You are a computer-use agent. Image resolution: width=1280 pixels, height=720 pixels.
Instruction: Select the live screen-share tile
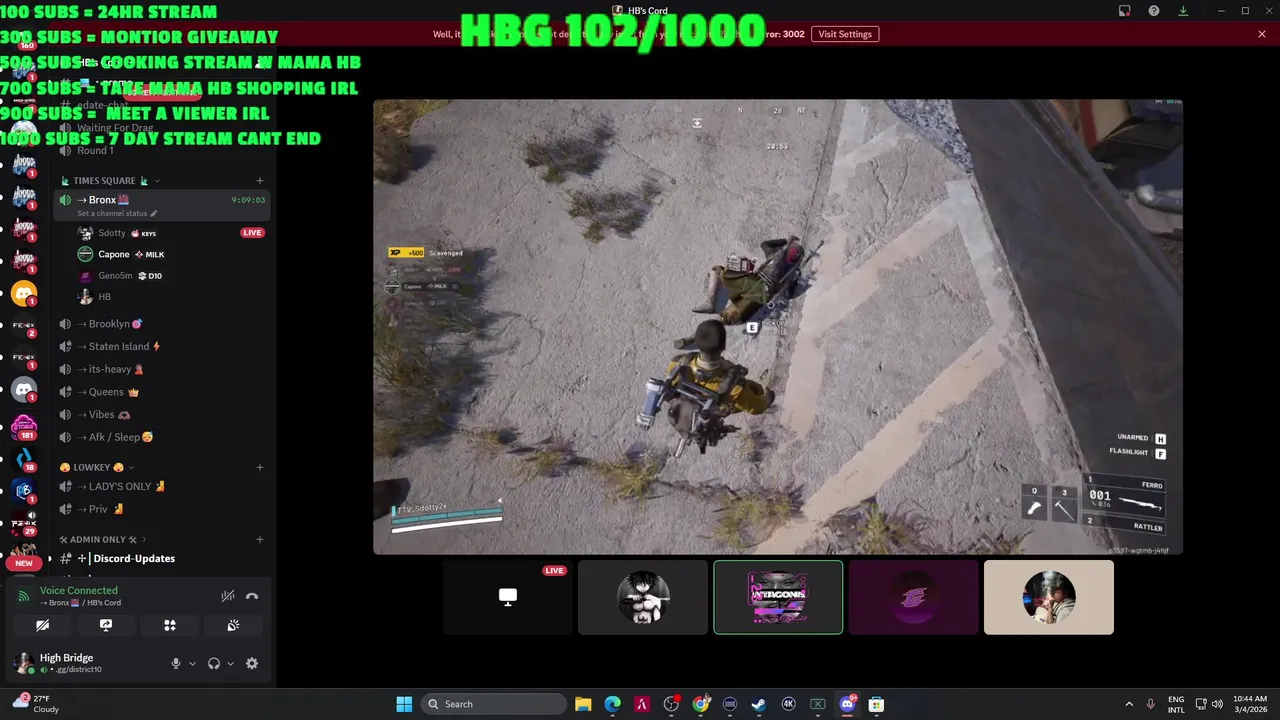(508, 597)
